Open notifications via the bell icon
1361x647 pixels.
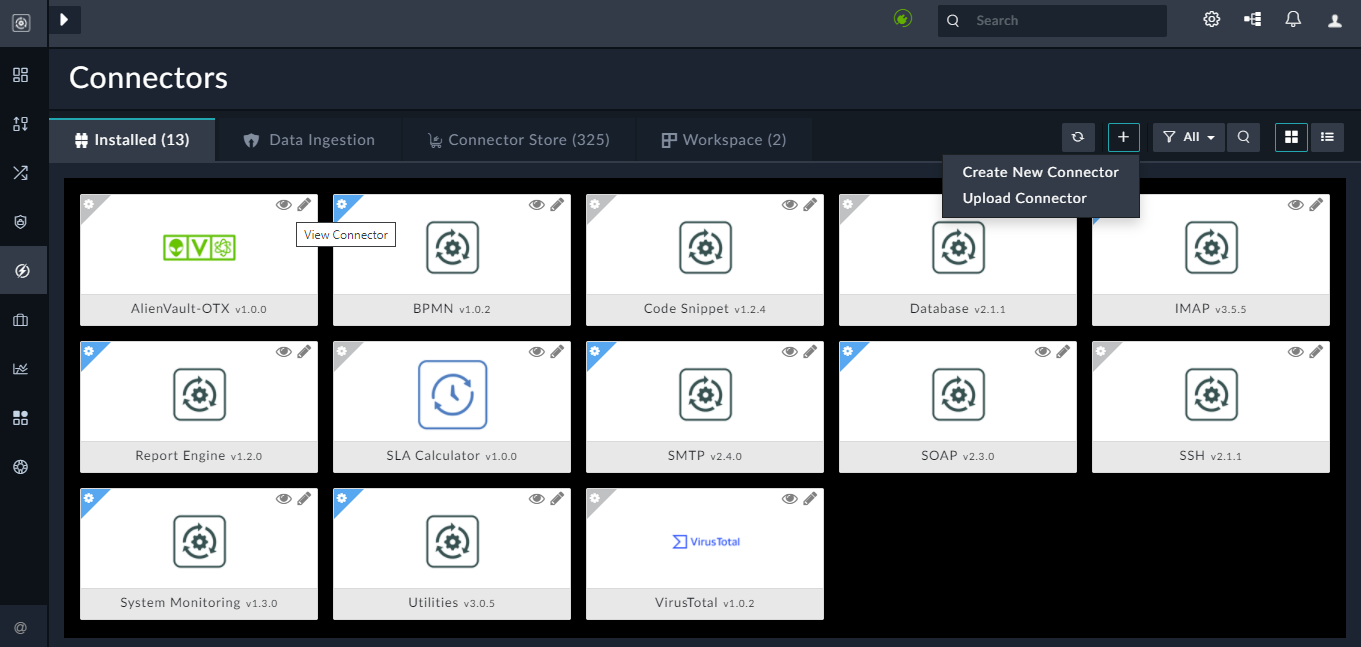pyautogui.click(x=1292, y=19)
